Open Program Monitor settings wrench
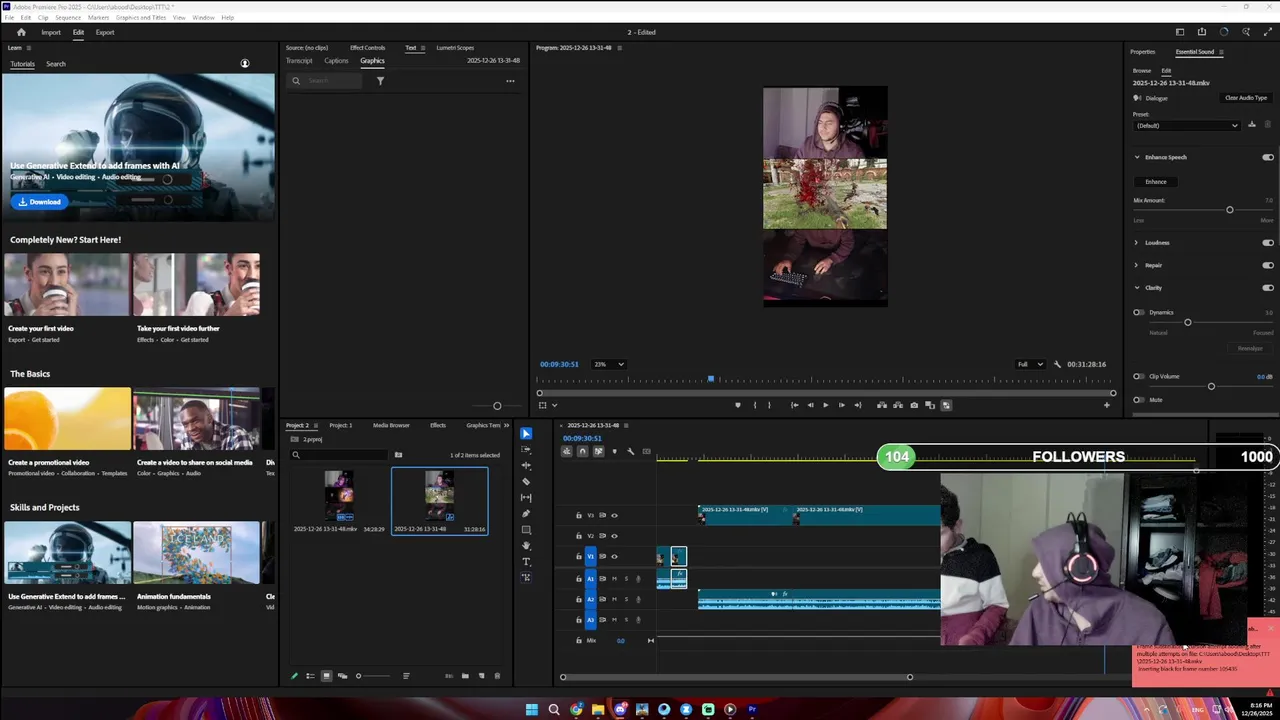 tap(1057, 364)
